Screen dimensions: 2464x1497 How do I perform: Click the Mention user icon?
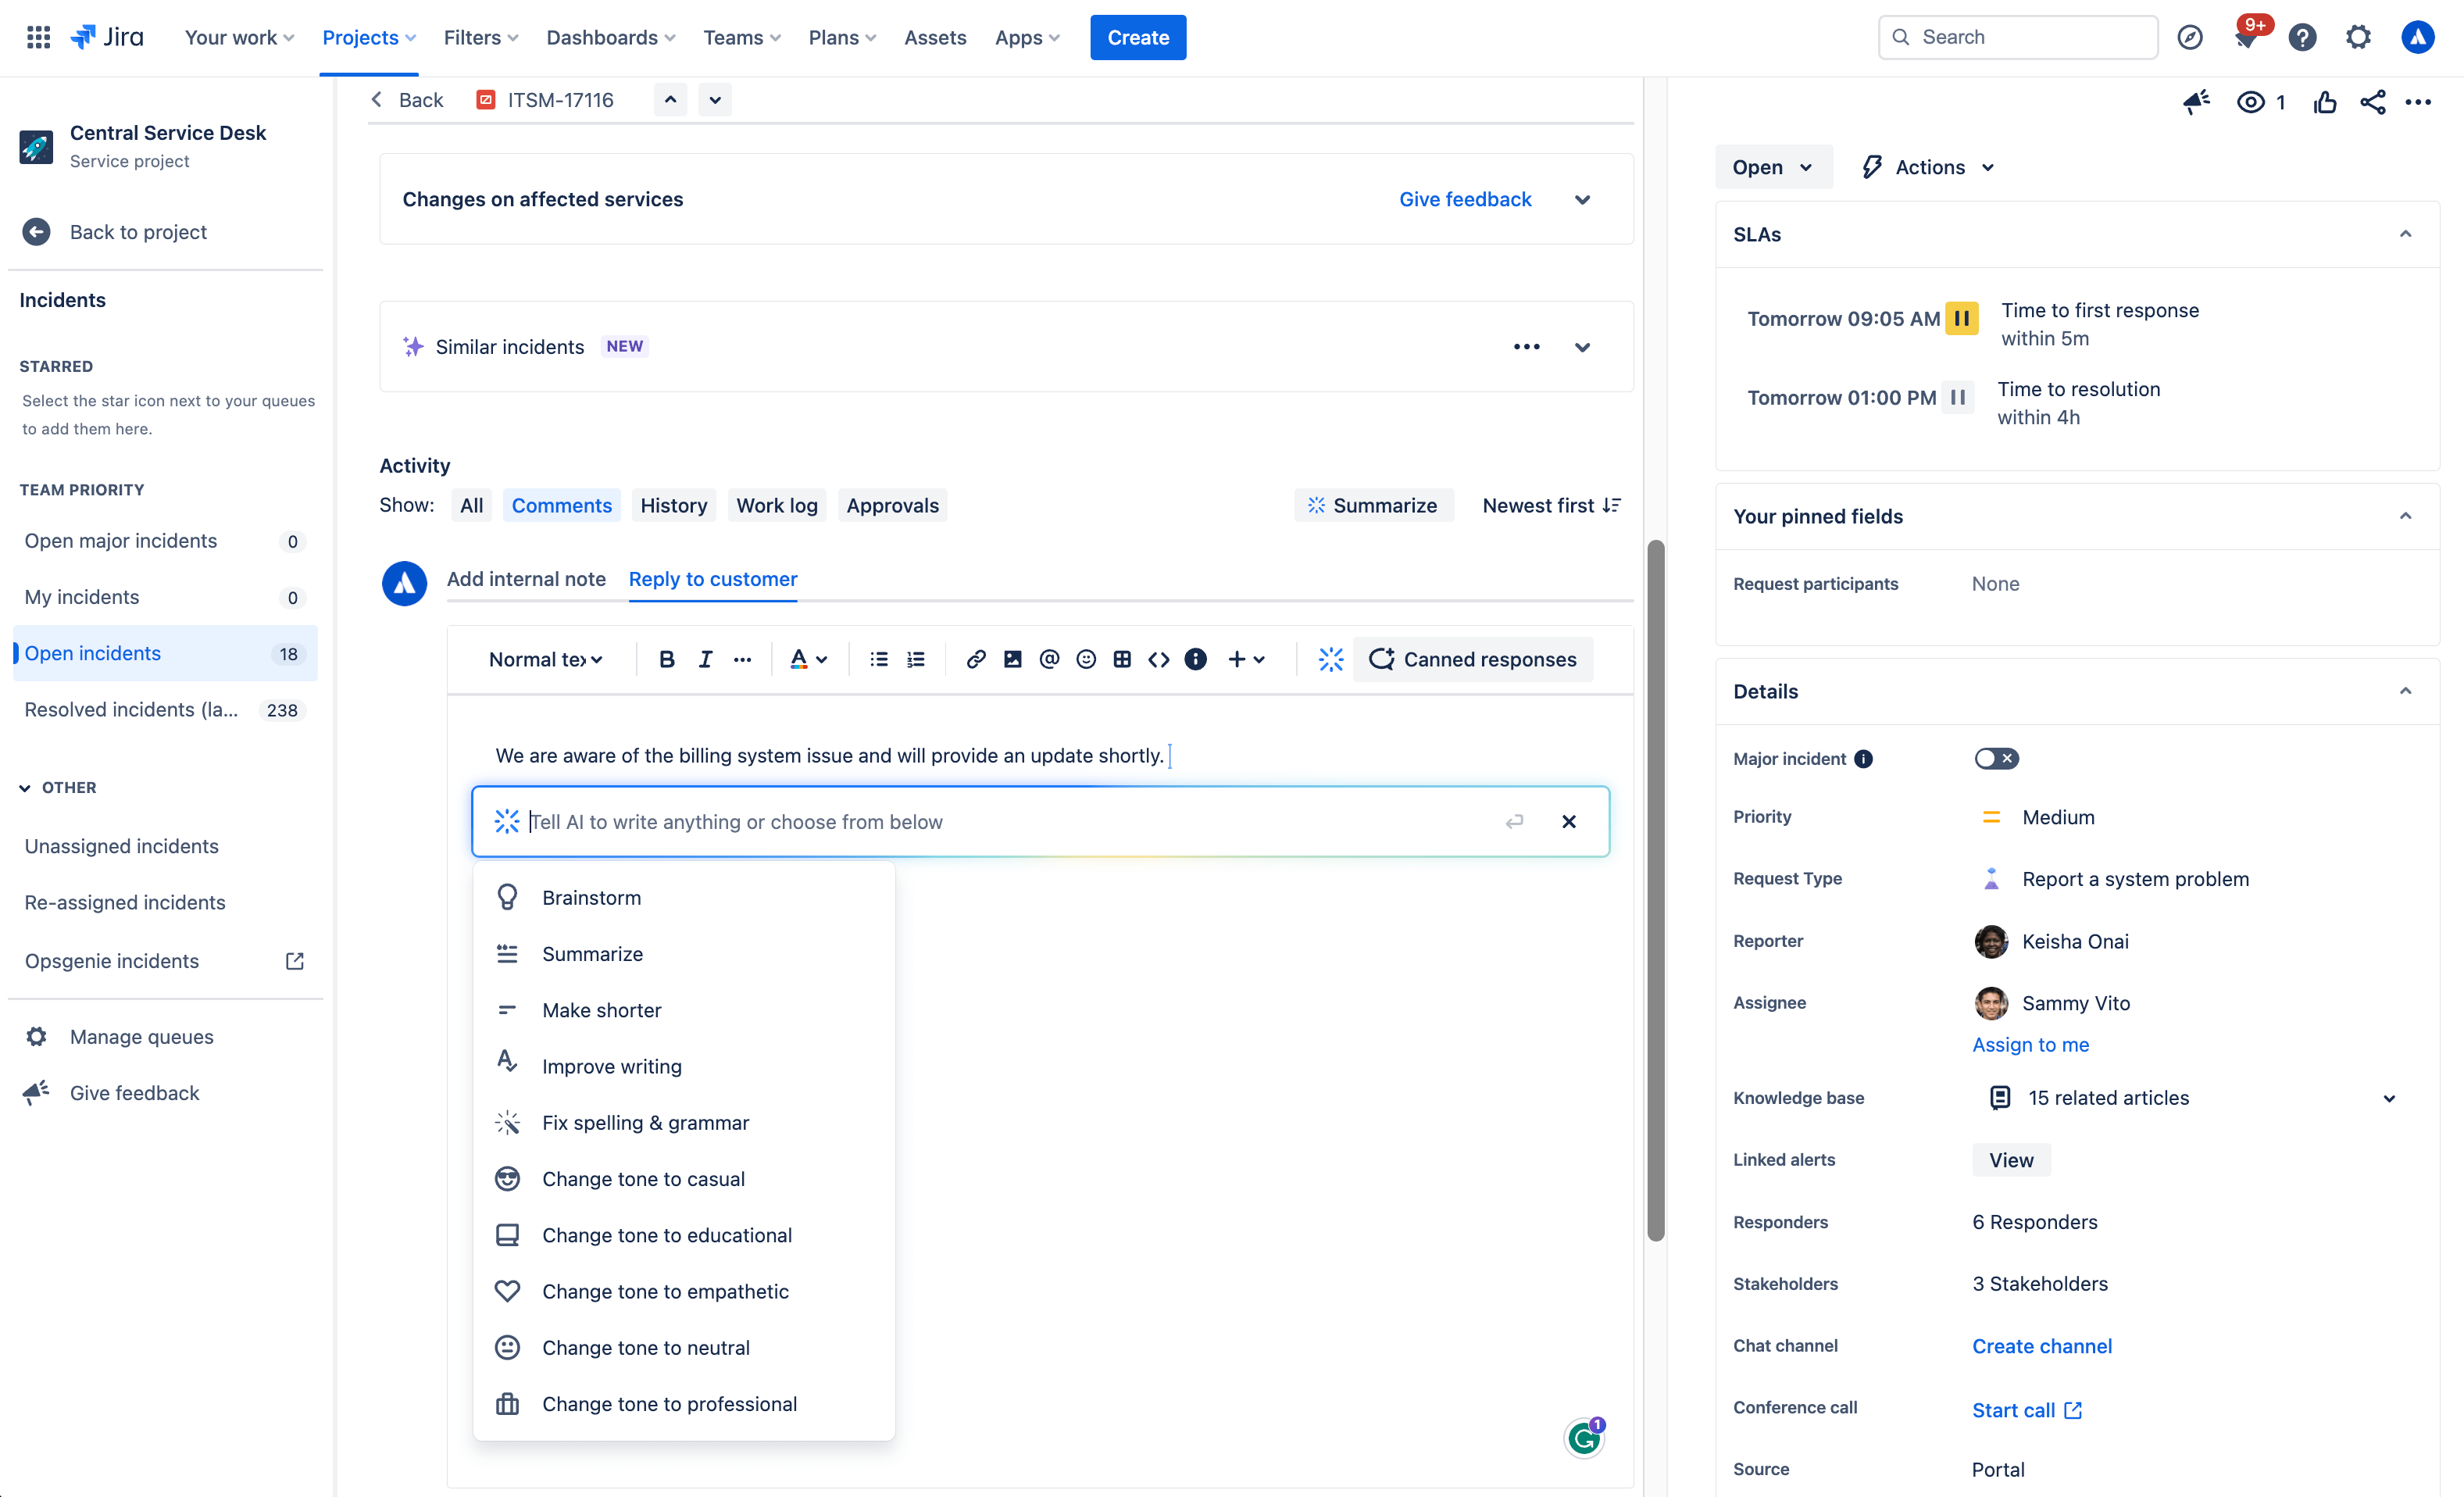(1049, 659)
